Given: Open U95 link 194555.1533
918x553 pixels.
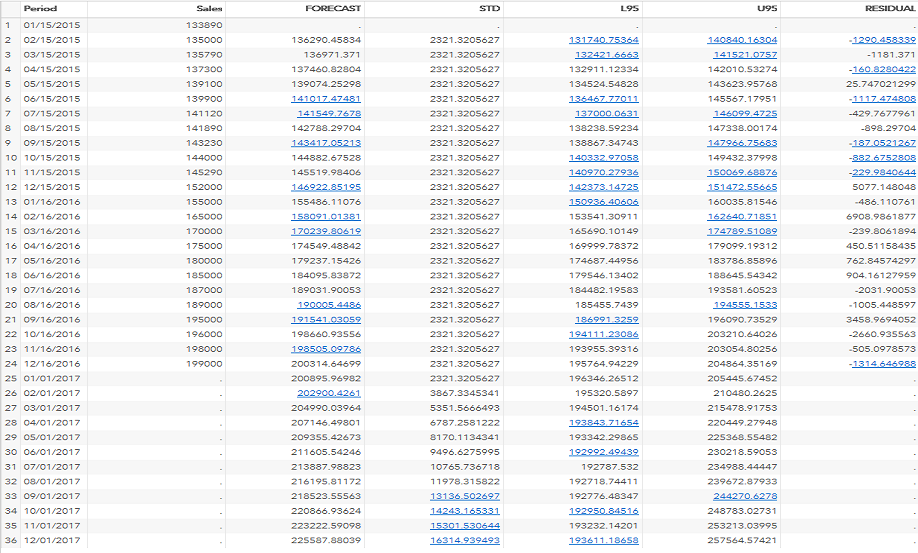Looking at the screenshot, I should (745, 305).
